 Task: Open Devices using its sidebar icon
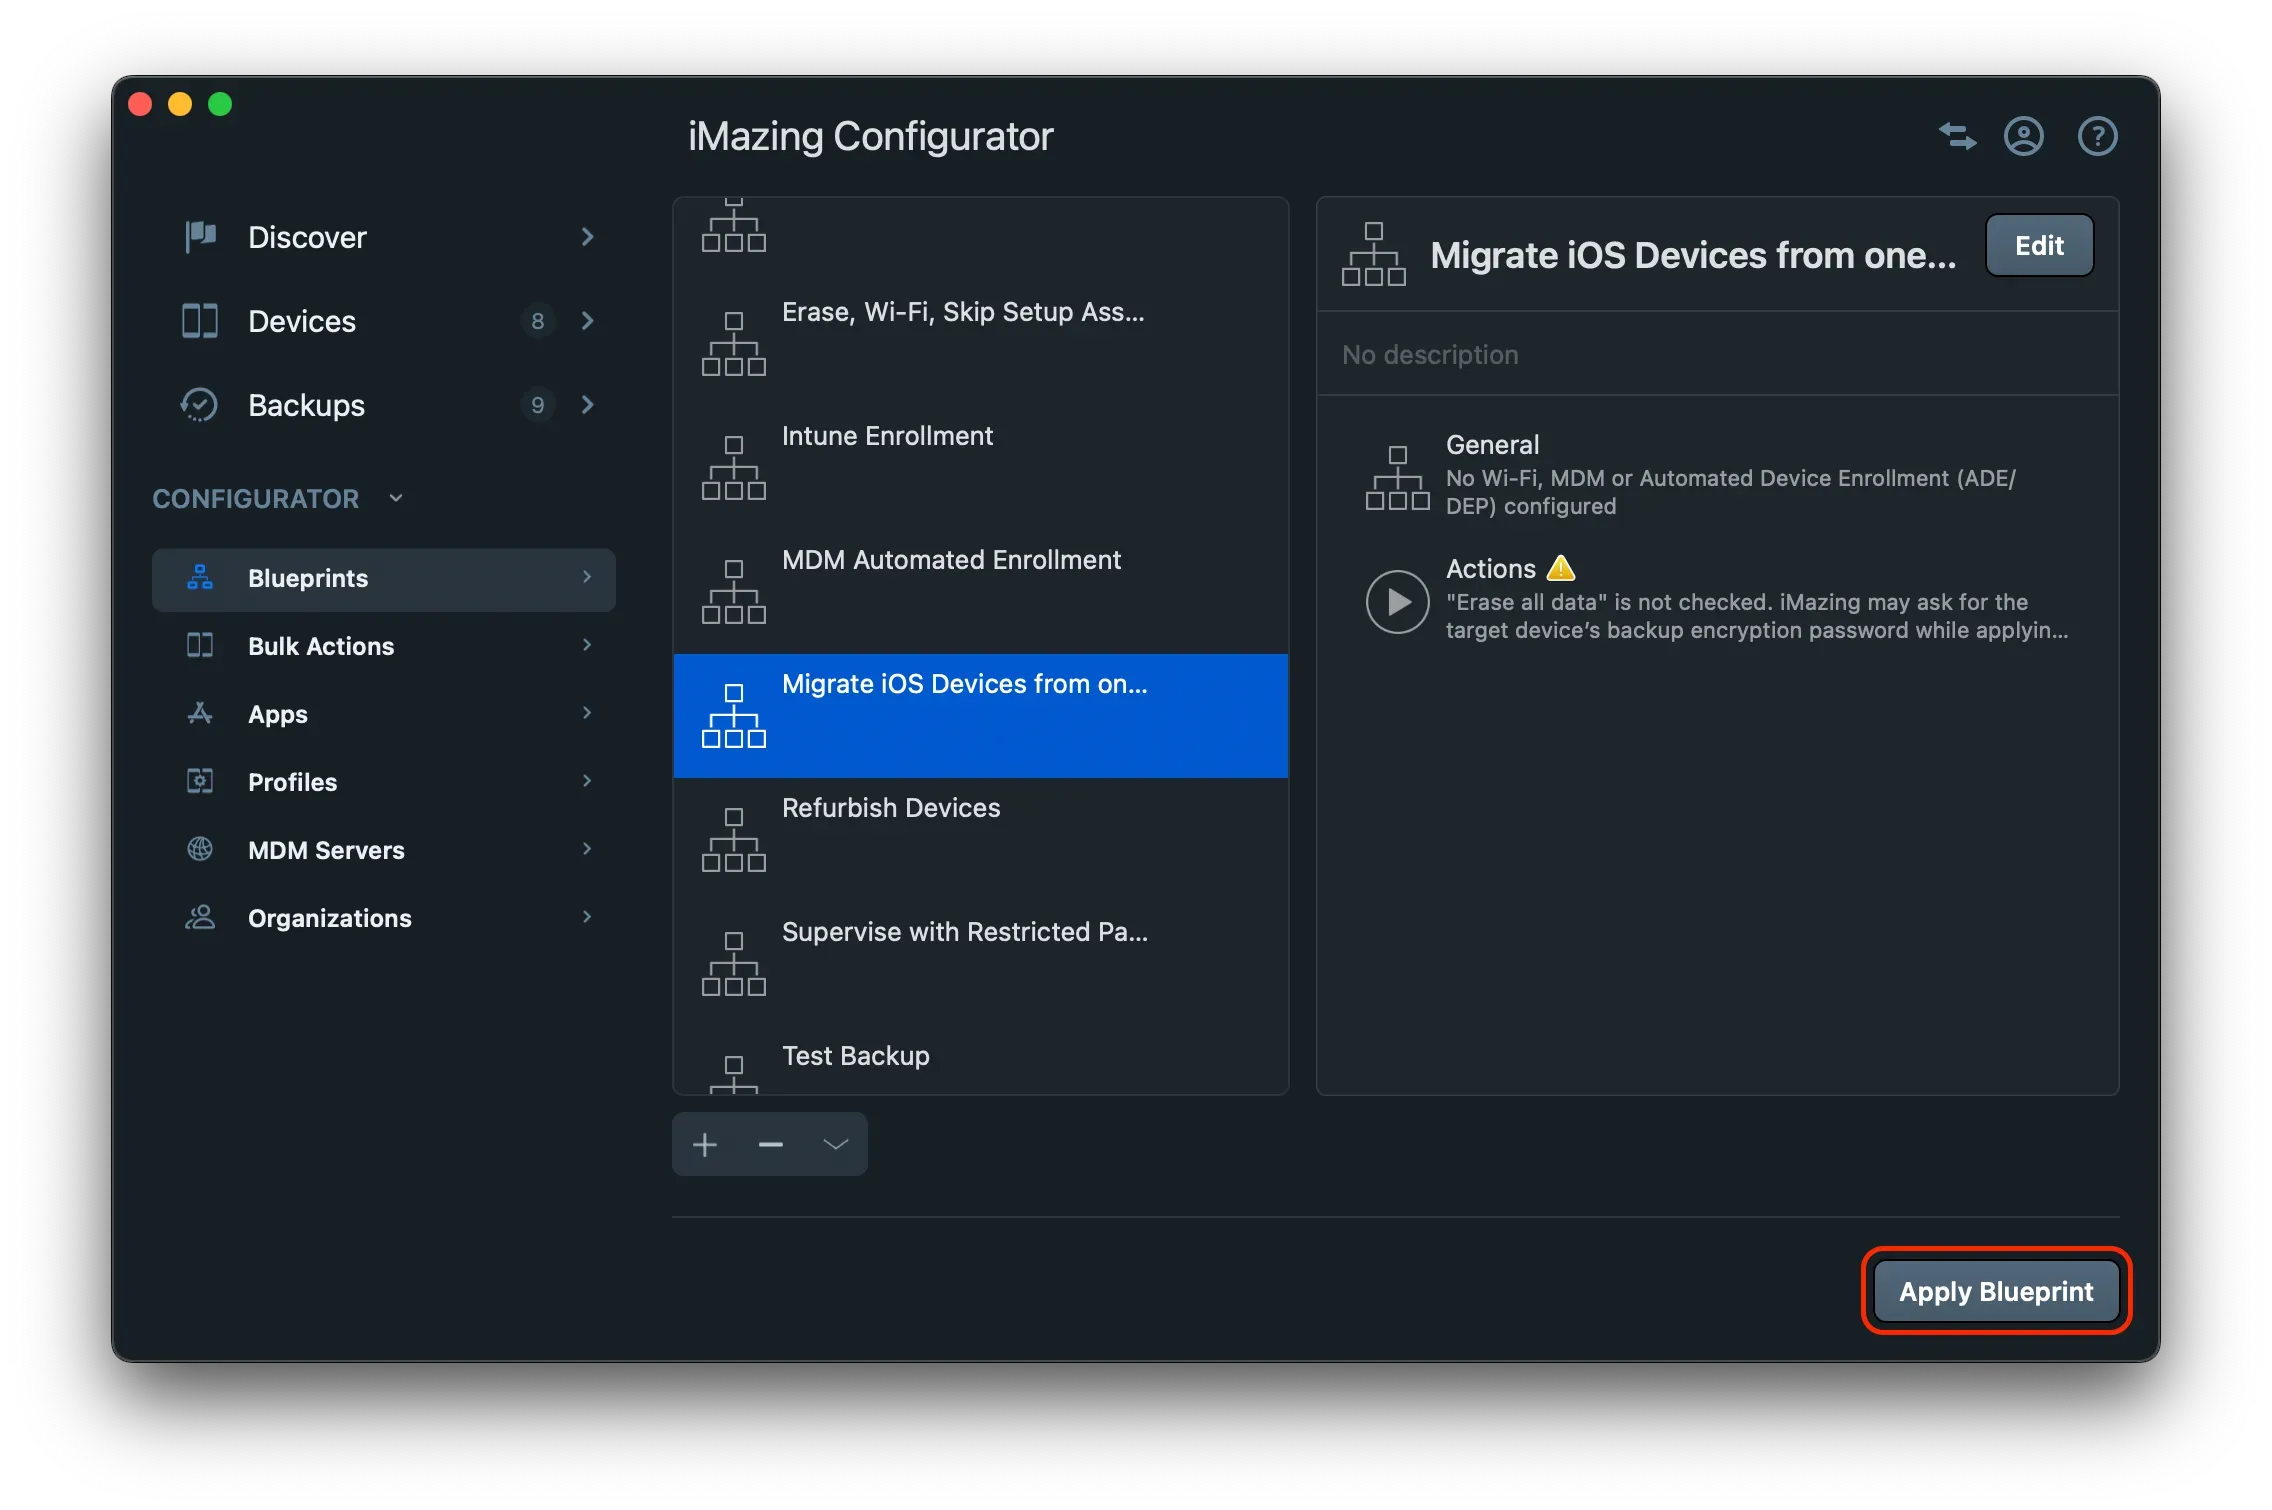tap(199, 321)
